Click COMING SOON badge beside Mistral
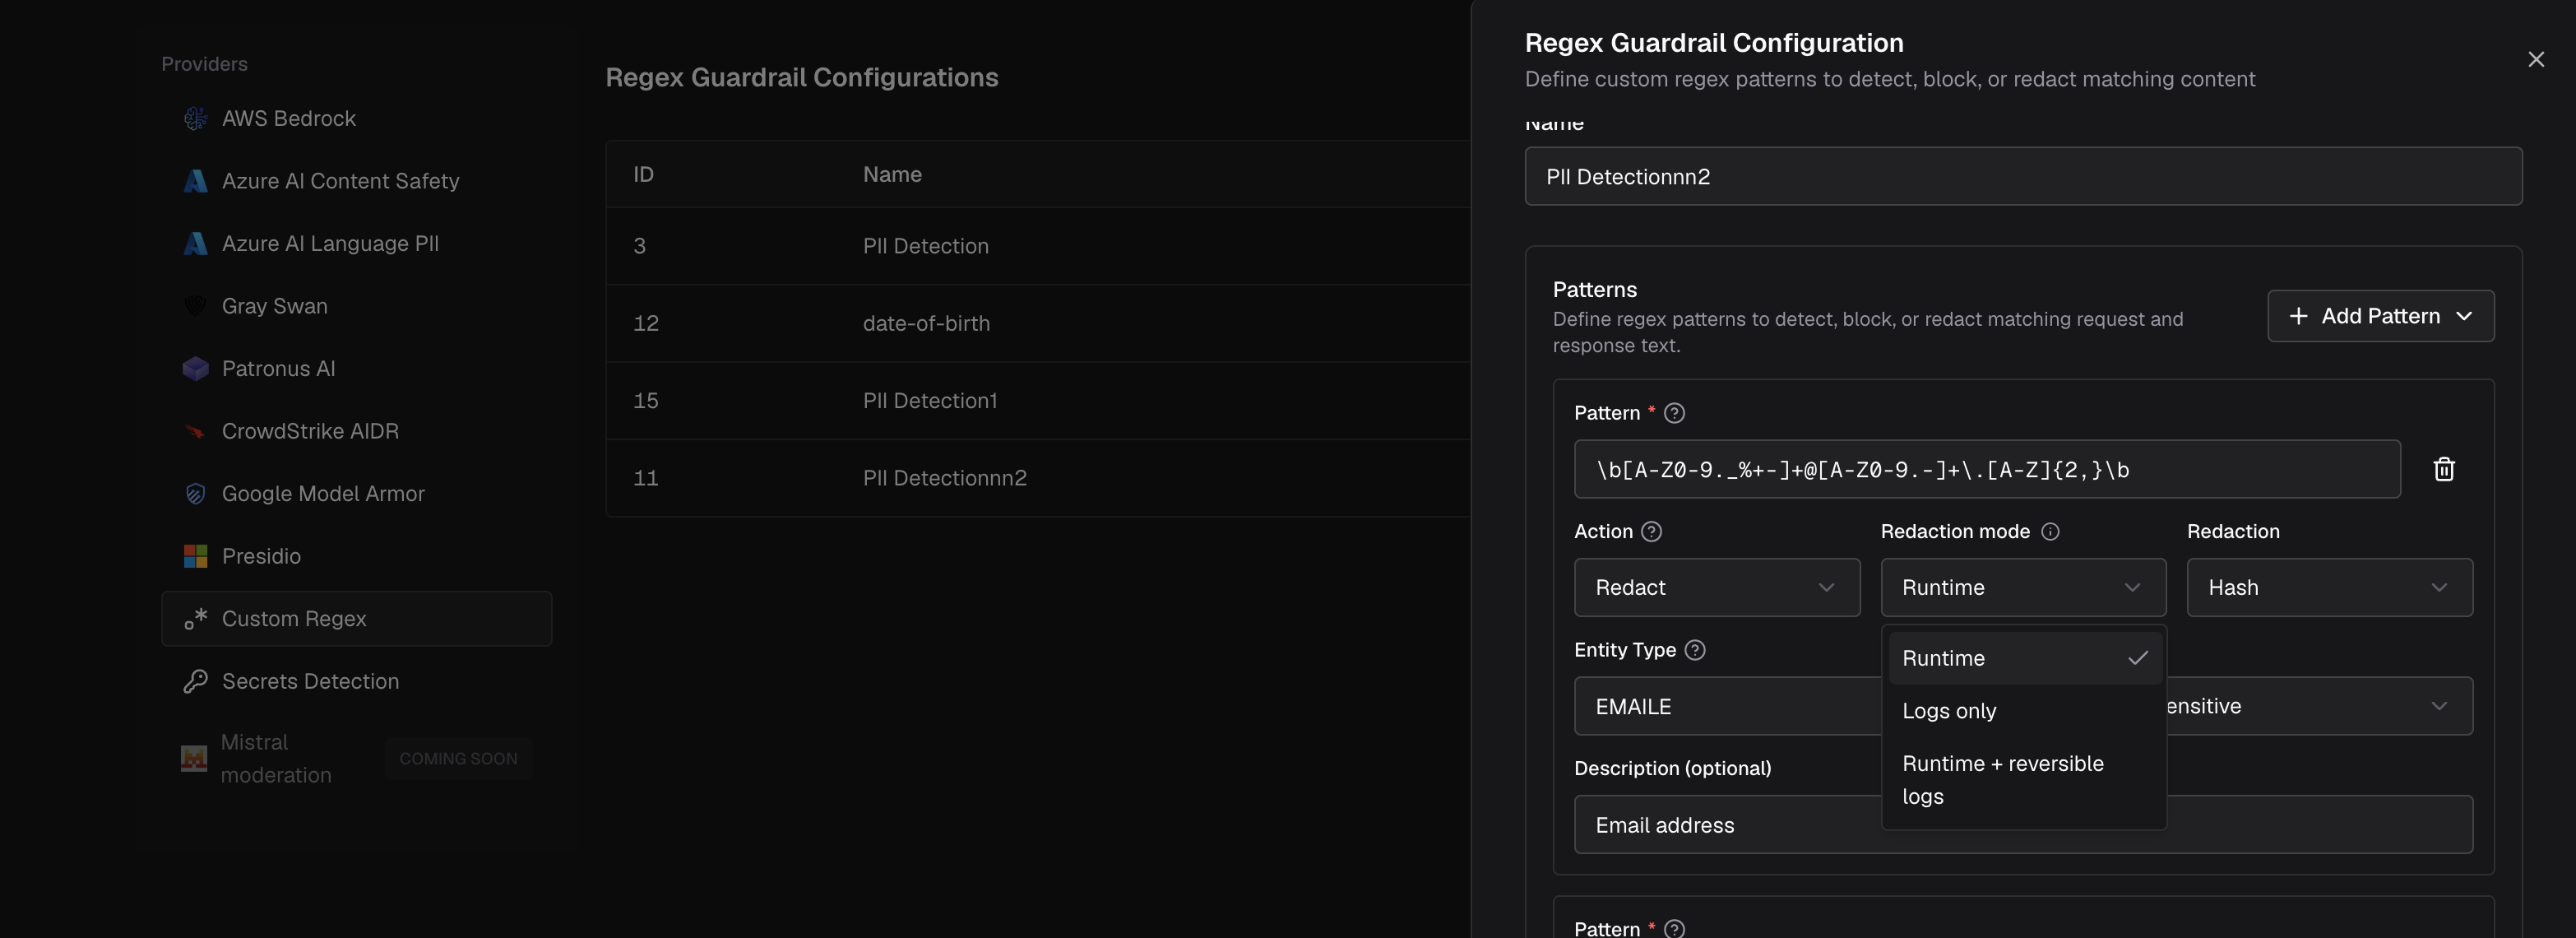 coord(458,759)
